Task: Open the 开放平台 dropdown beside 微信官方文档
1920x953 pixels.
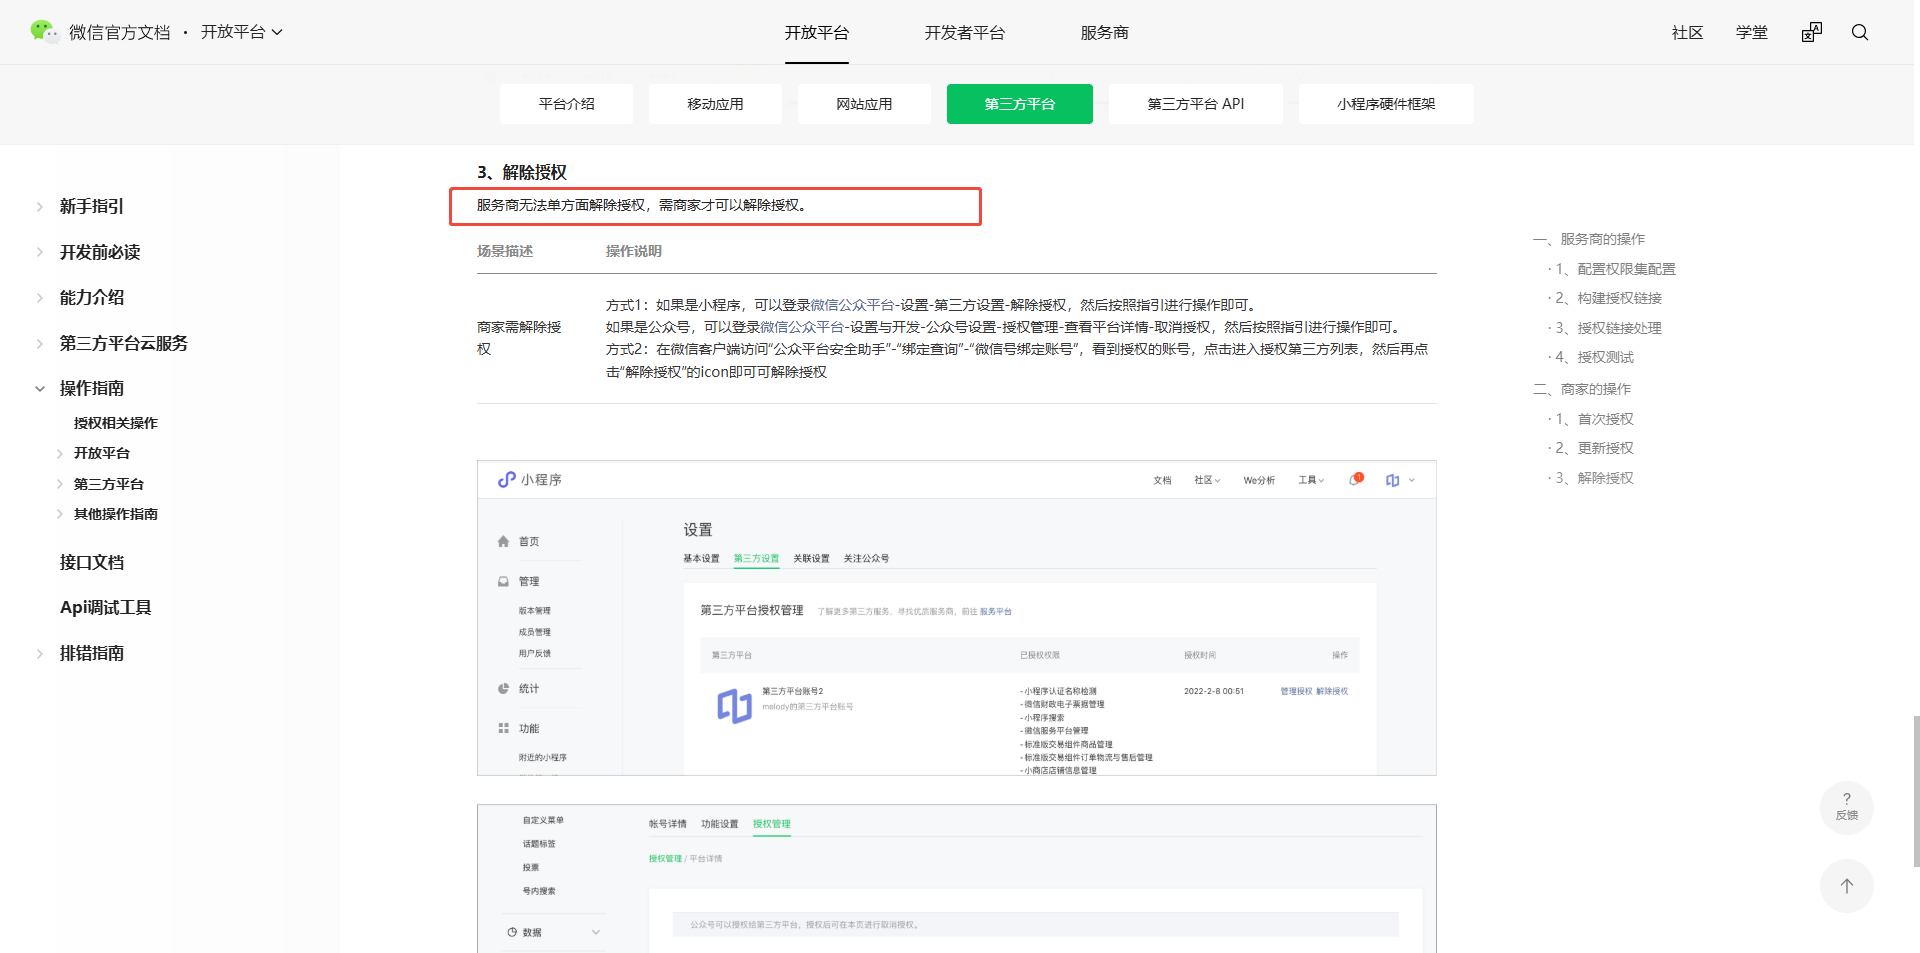Action: tap(242, 32)
